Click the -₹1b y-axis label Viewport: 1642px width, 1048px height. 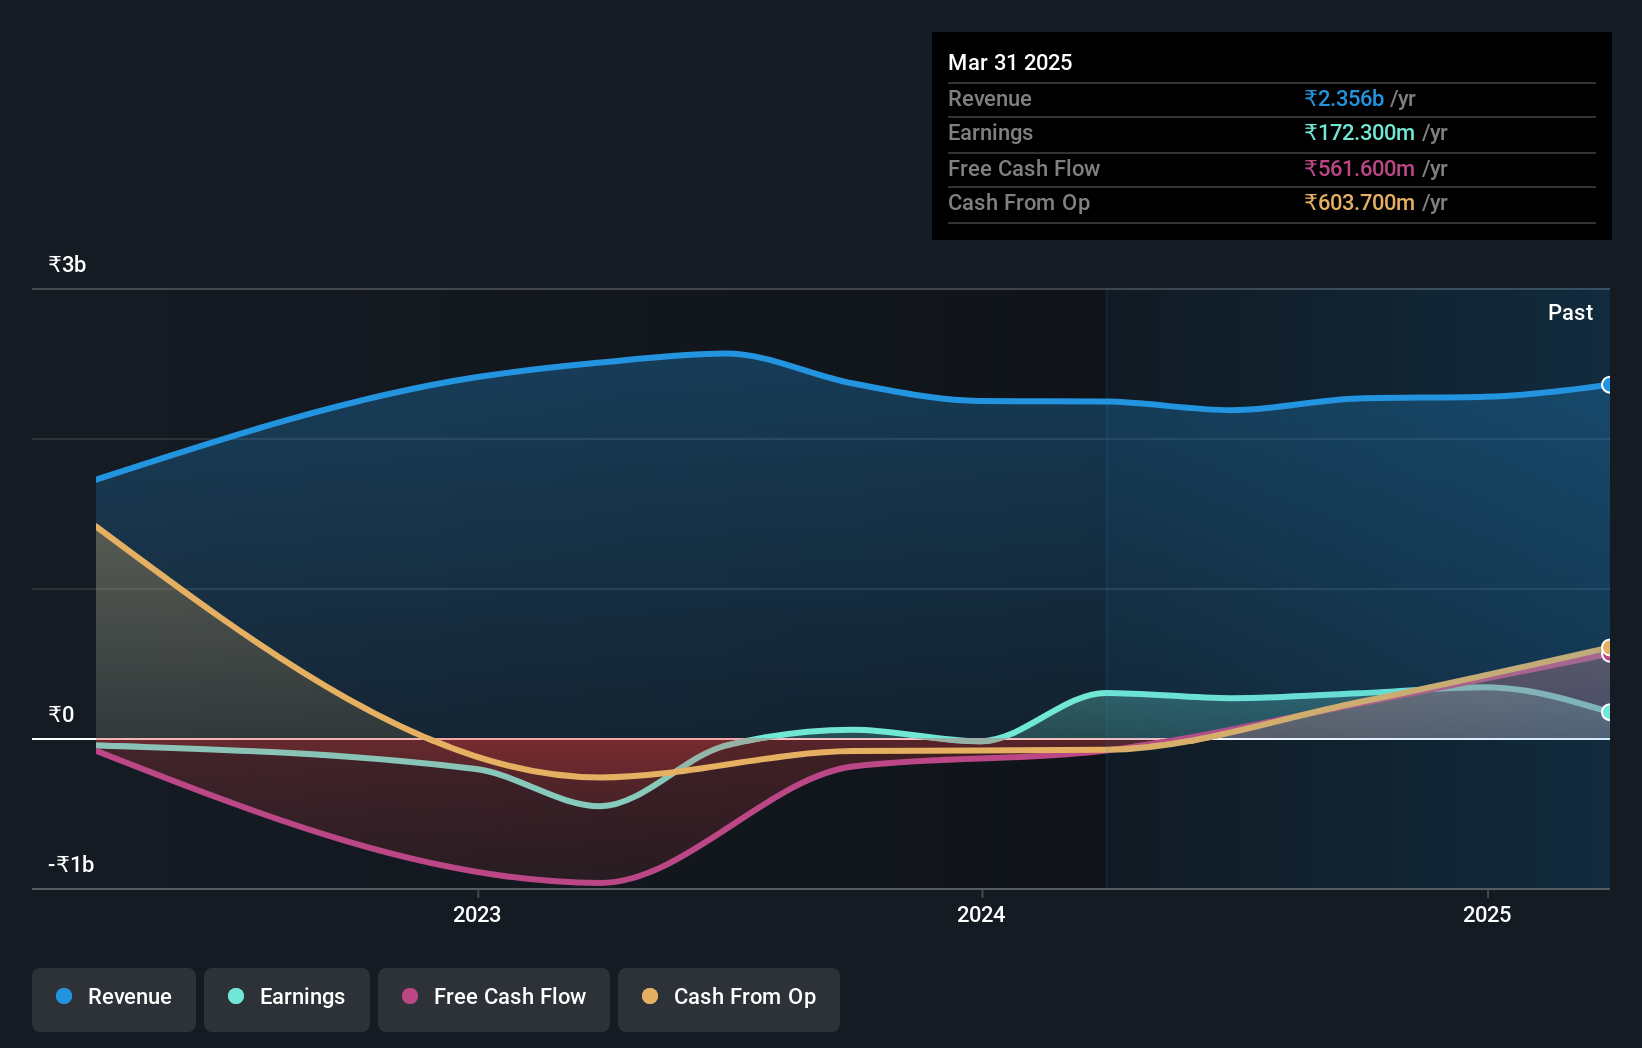[x=71, y=865]
